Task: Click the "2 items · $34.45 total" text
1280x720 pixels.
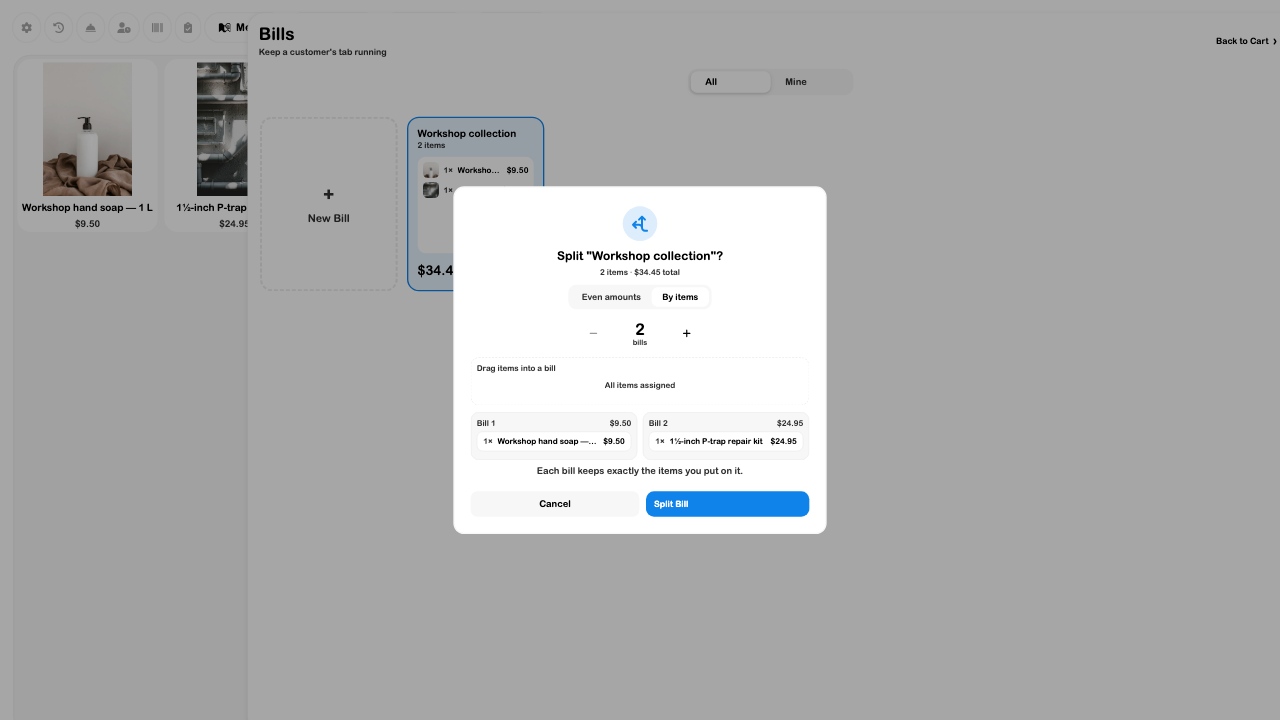Action: click(640, 272)
